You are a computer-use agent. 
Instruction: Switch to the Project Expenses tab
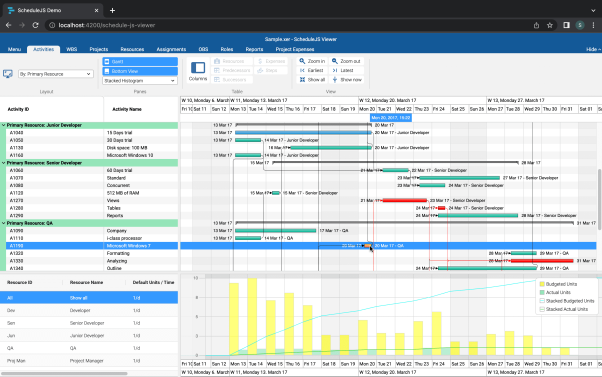click(294, 49)
